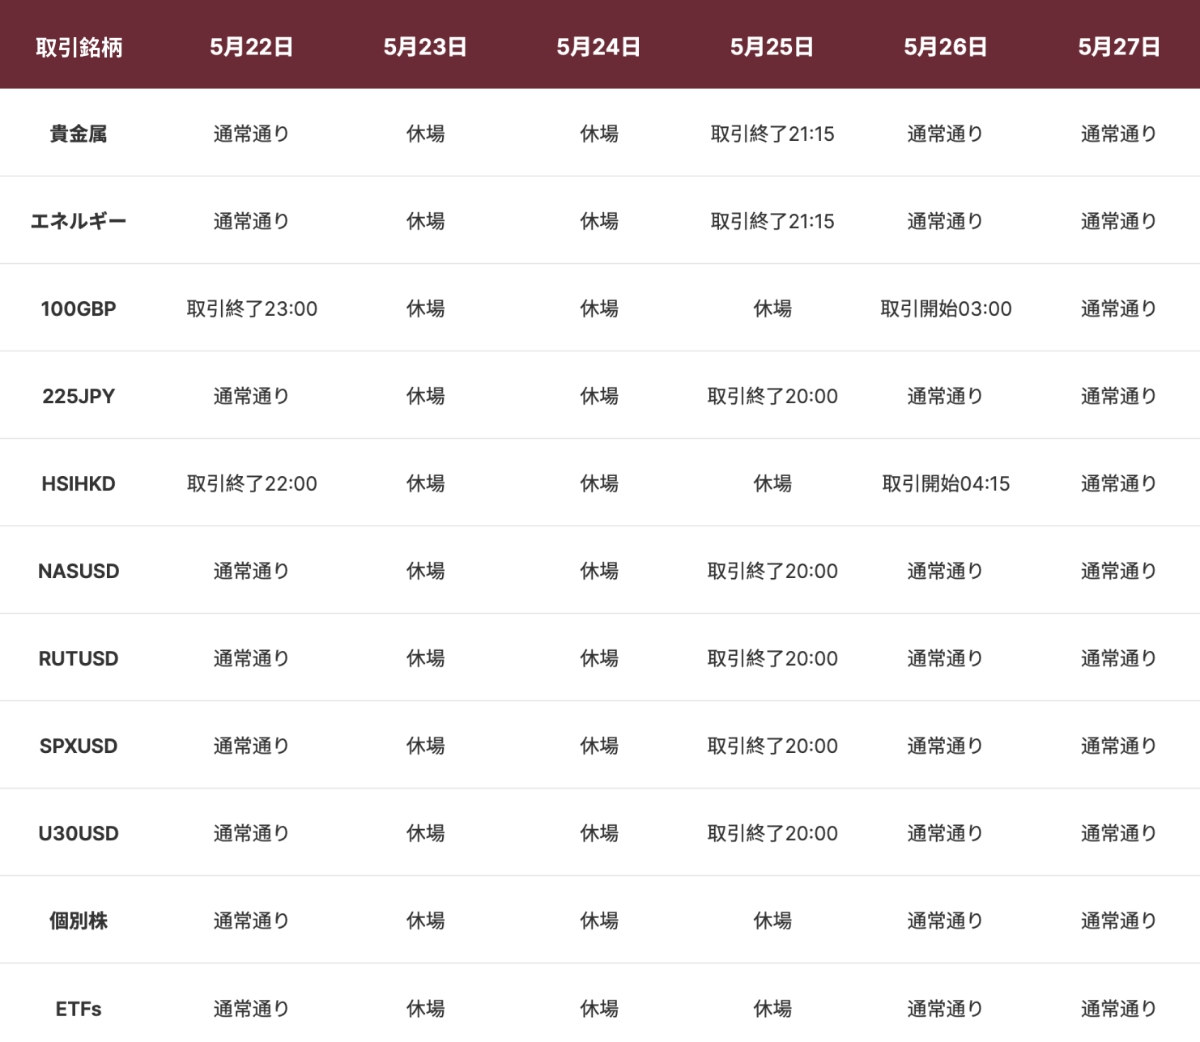Click 通常通り under 5月22日 for NASUSD
1200x1042 pixels.
252,571
